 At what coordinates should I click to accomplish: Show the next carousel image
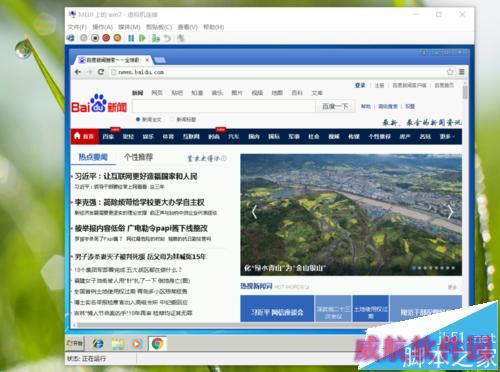[x=450, y=211]
